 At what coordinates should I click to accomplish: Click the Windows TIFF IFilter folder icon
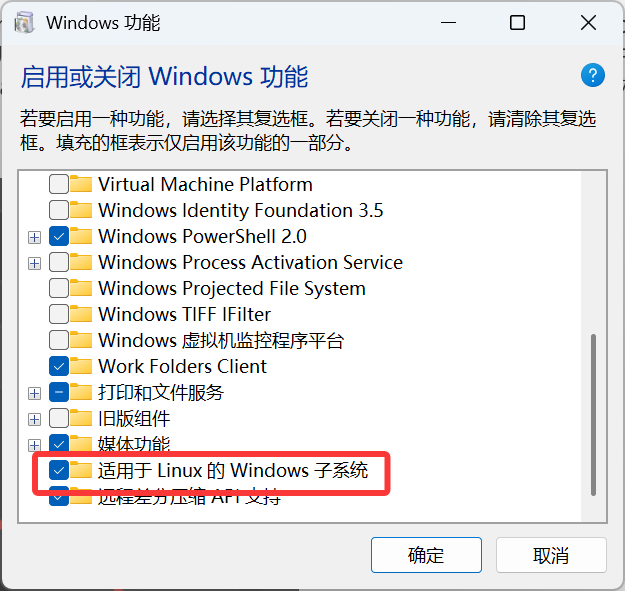(x=81, y=314)
